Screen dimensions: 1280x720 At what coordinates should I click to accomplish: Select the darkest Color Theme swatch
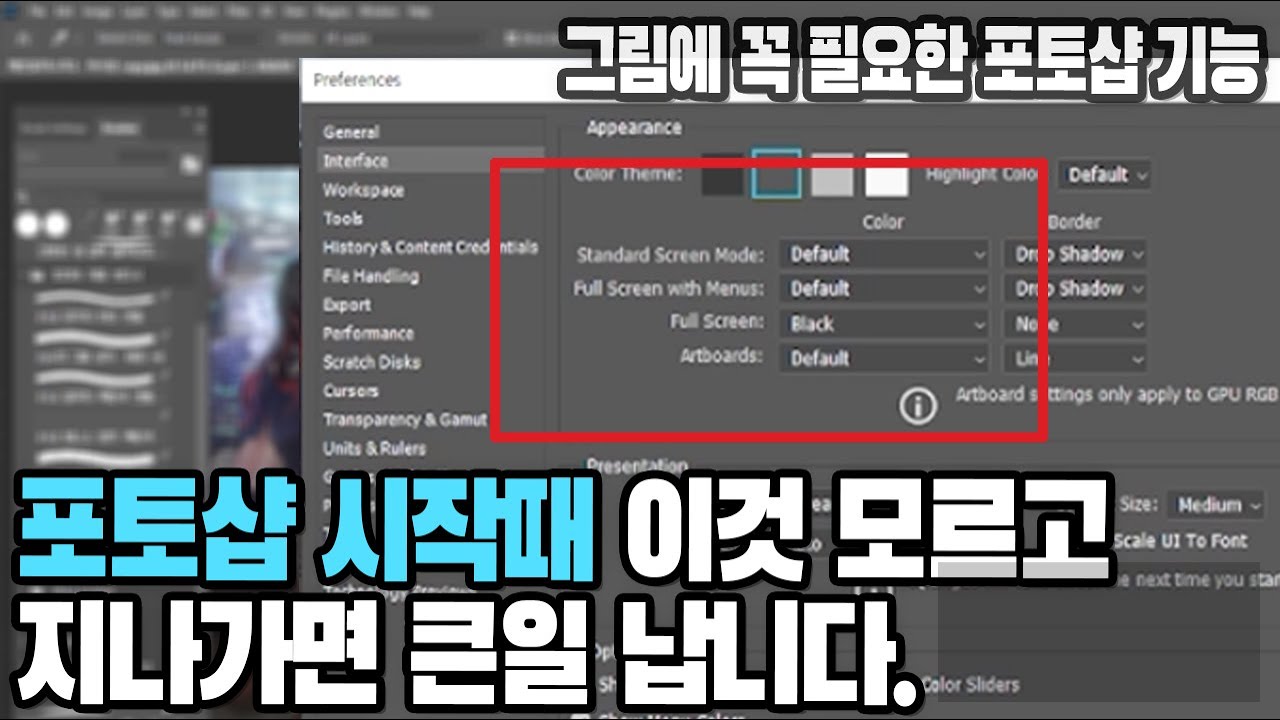723,175
